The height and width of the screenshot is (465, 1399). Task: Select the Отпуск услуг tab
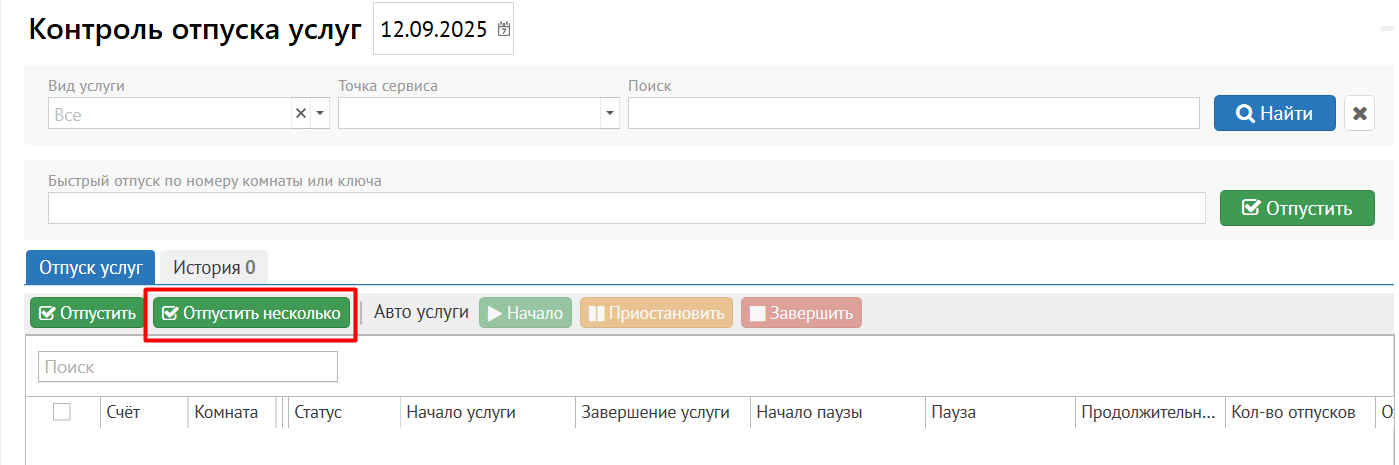tap(90, 267)
